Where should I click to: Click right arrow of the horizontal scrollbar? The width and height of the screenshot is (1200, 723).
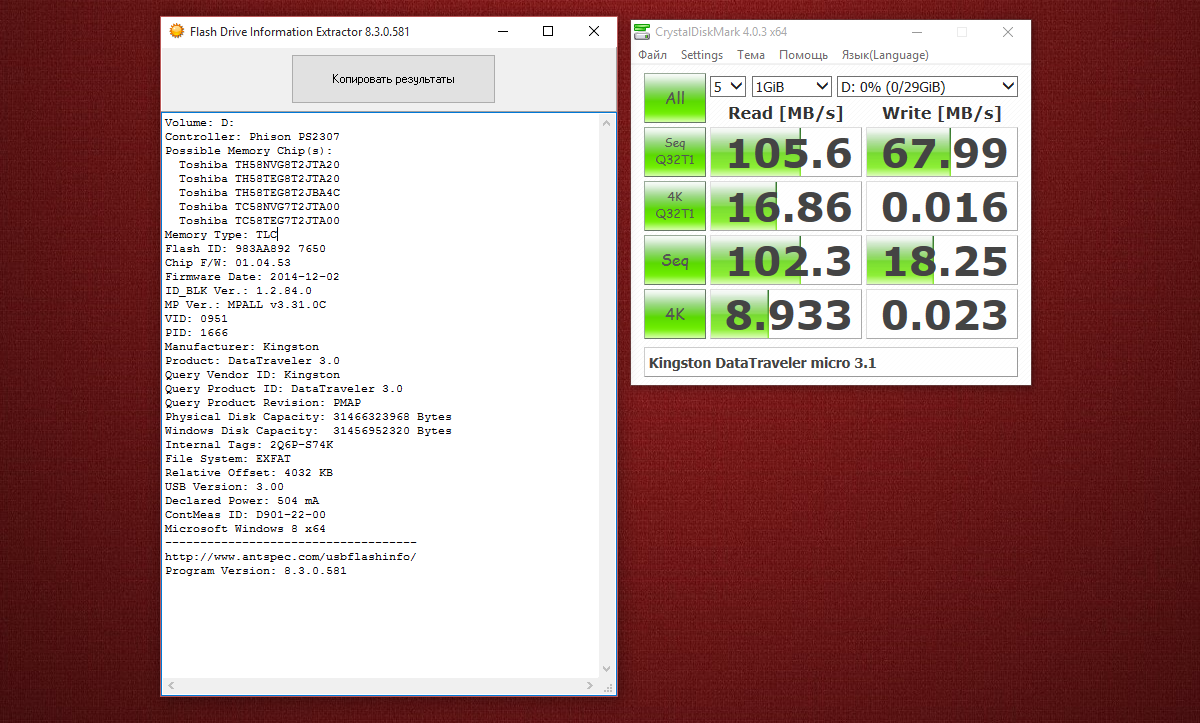590,686
